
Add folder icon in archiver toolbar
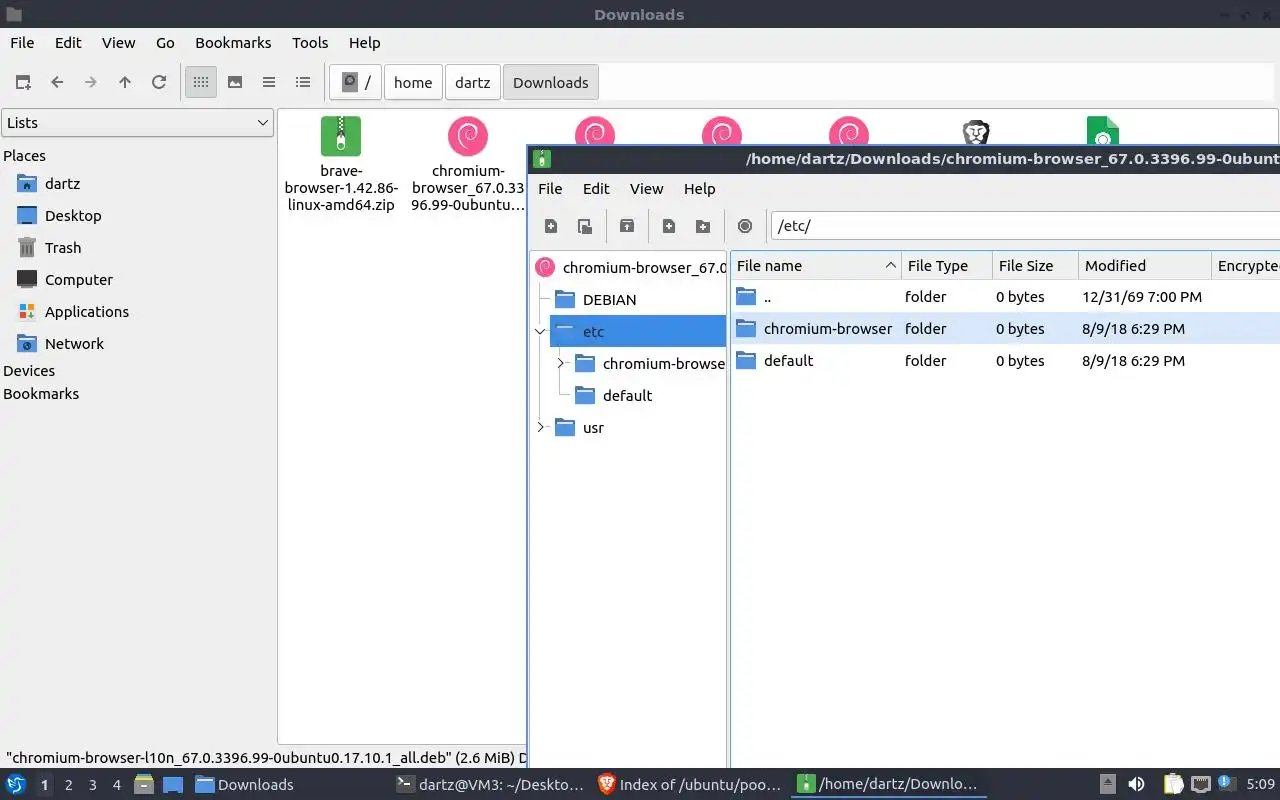pos(703,226)
